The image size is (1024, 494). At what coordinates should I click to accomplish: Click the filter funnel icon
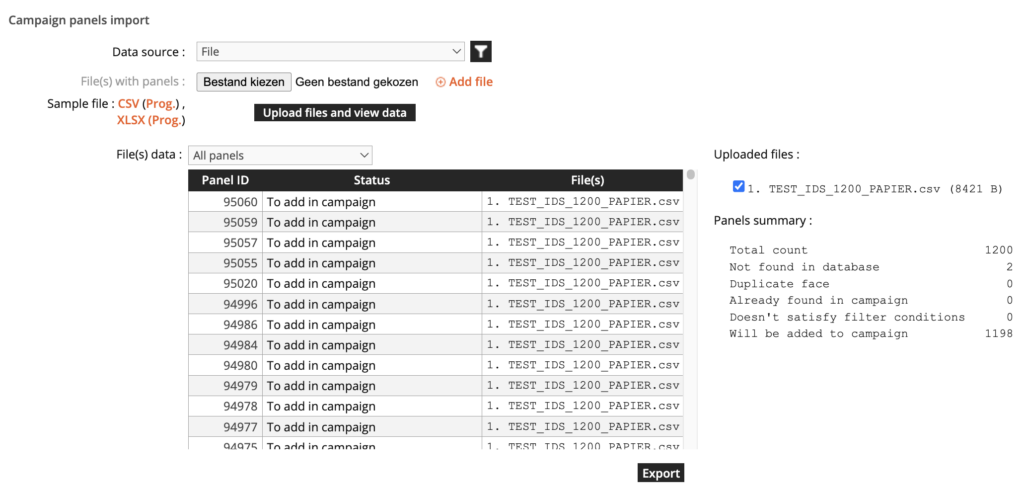point(482,52)
